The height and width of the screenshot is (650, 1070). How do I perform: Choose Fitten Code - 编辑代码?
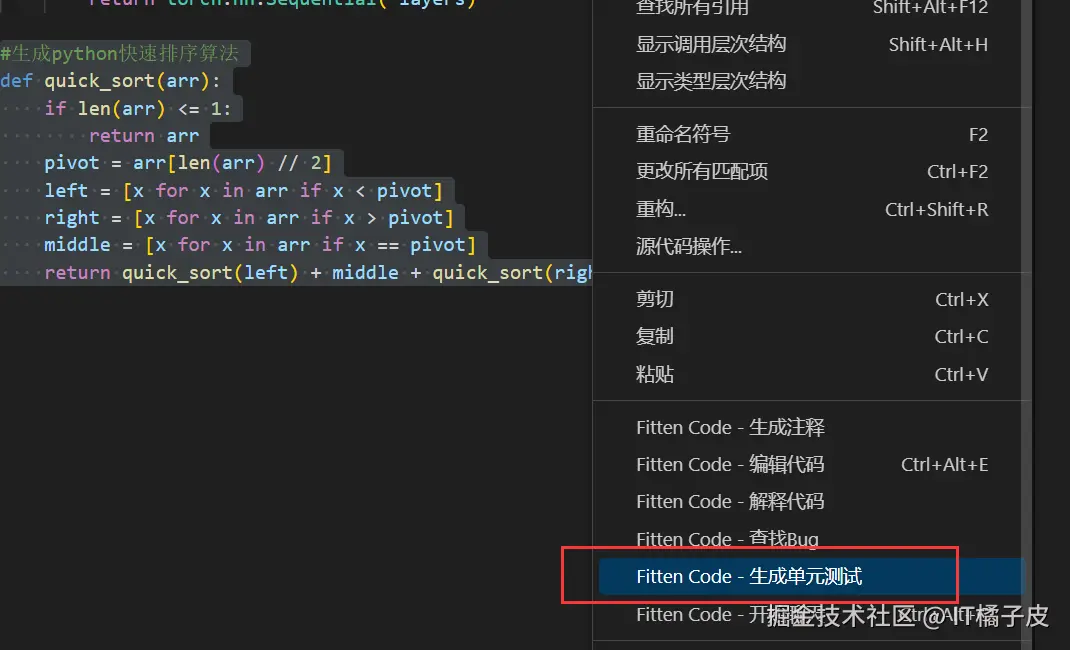[811, 464]
